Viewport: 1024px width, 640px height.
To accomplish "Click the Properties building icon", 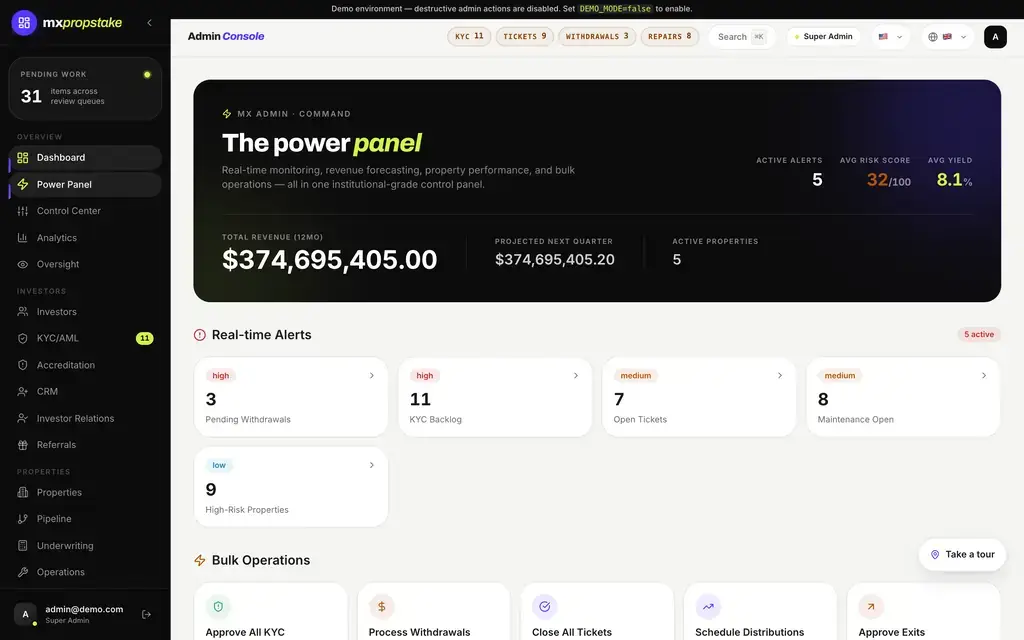I will (x=23, y=492).
